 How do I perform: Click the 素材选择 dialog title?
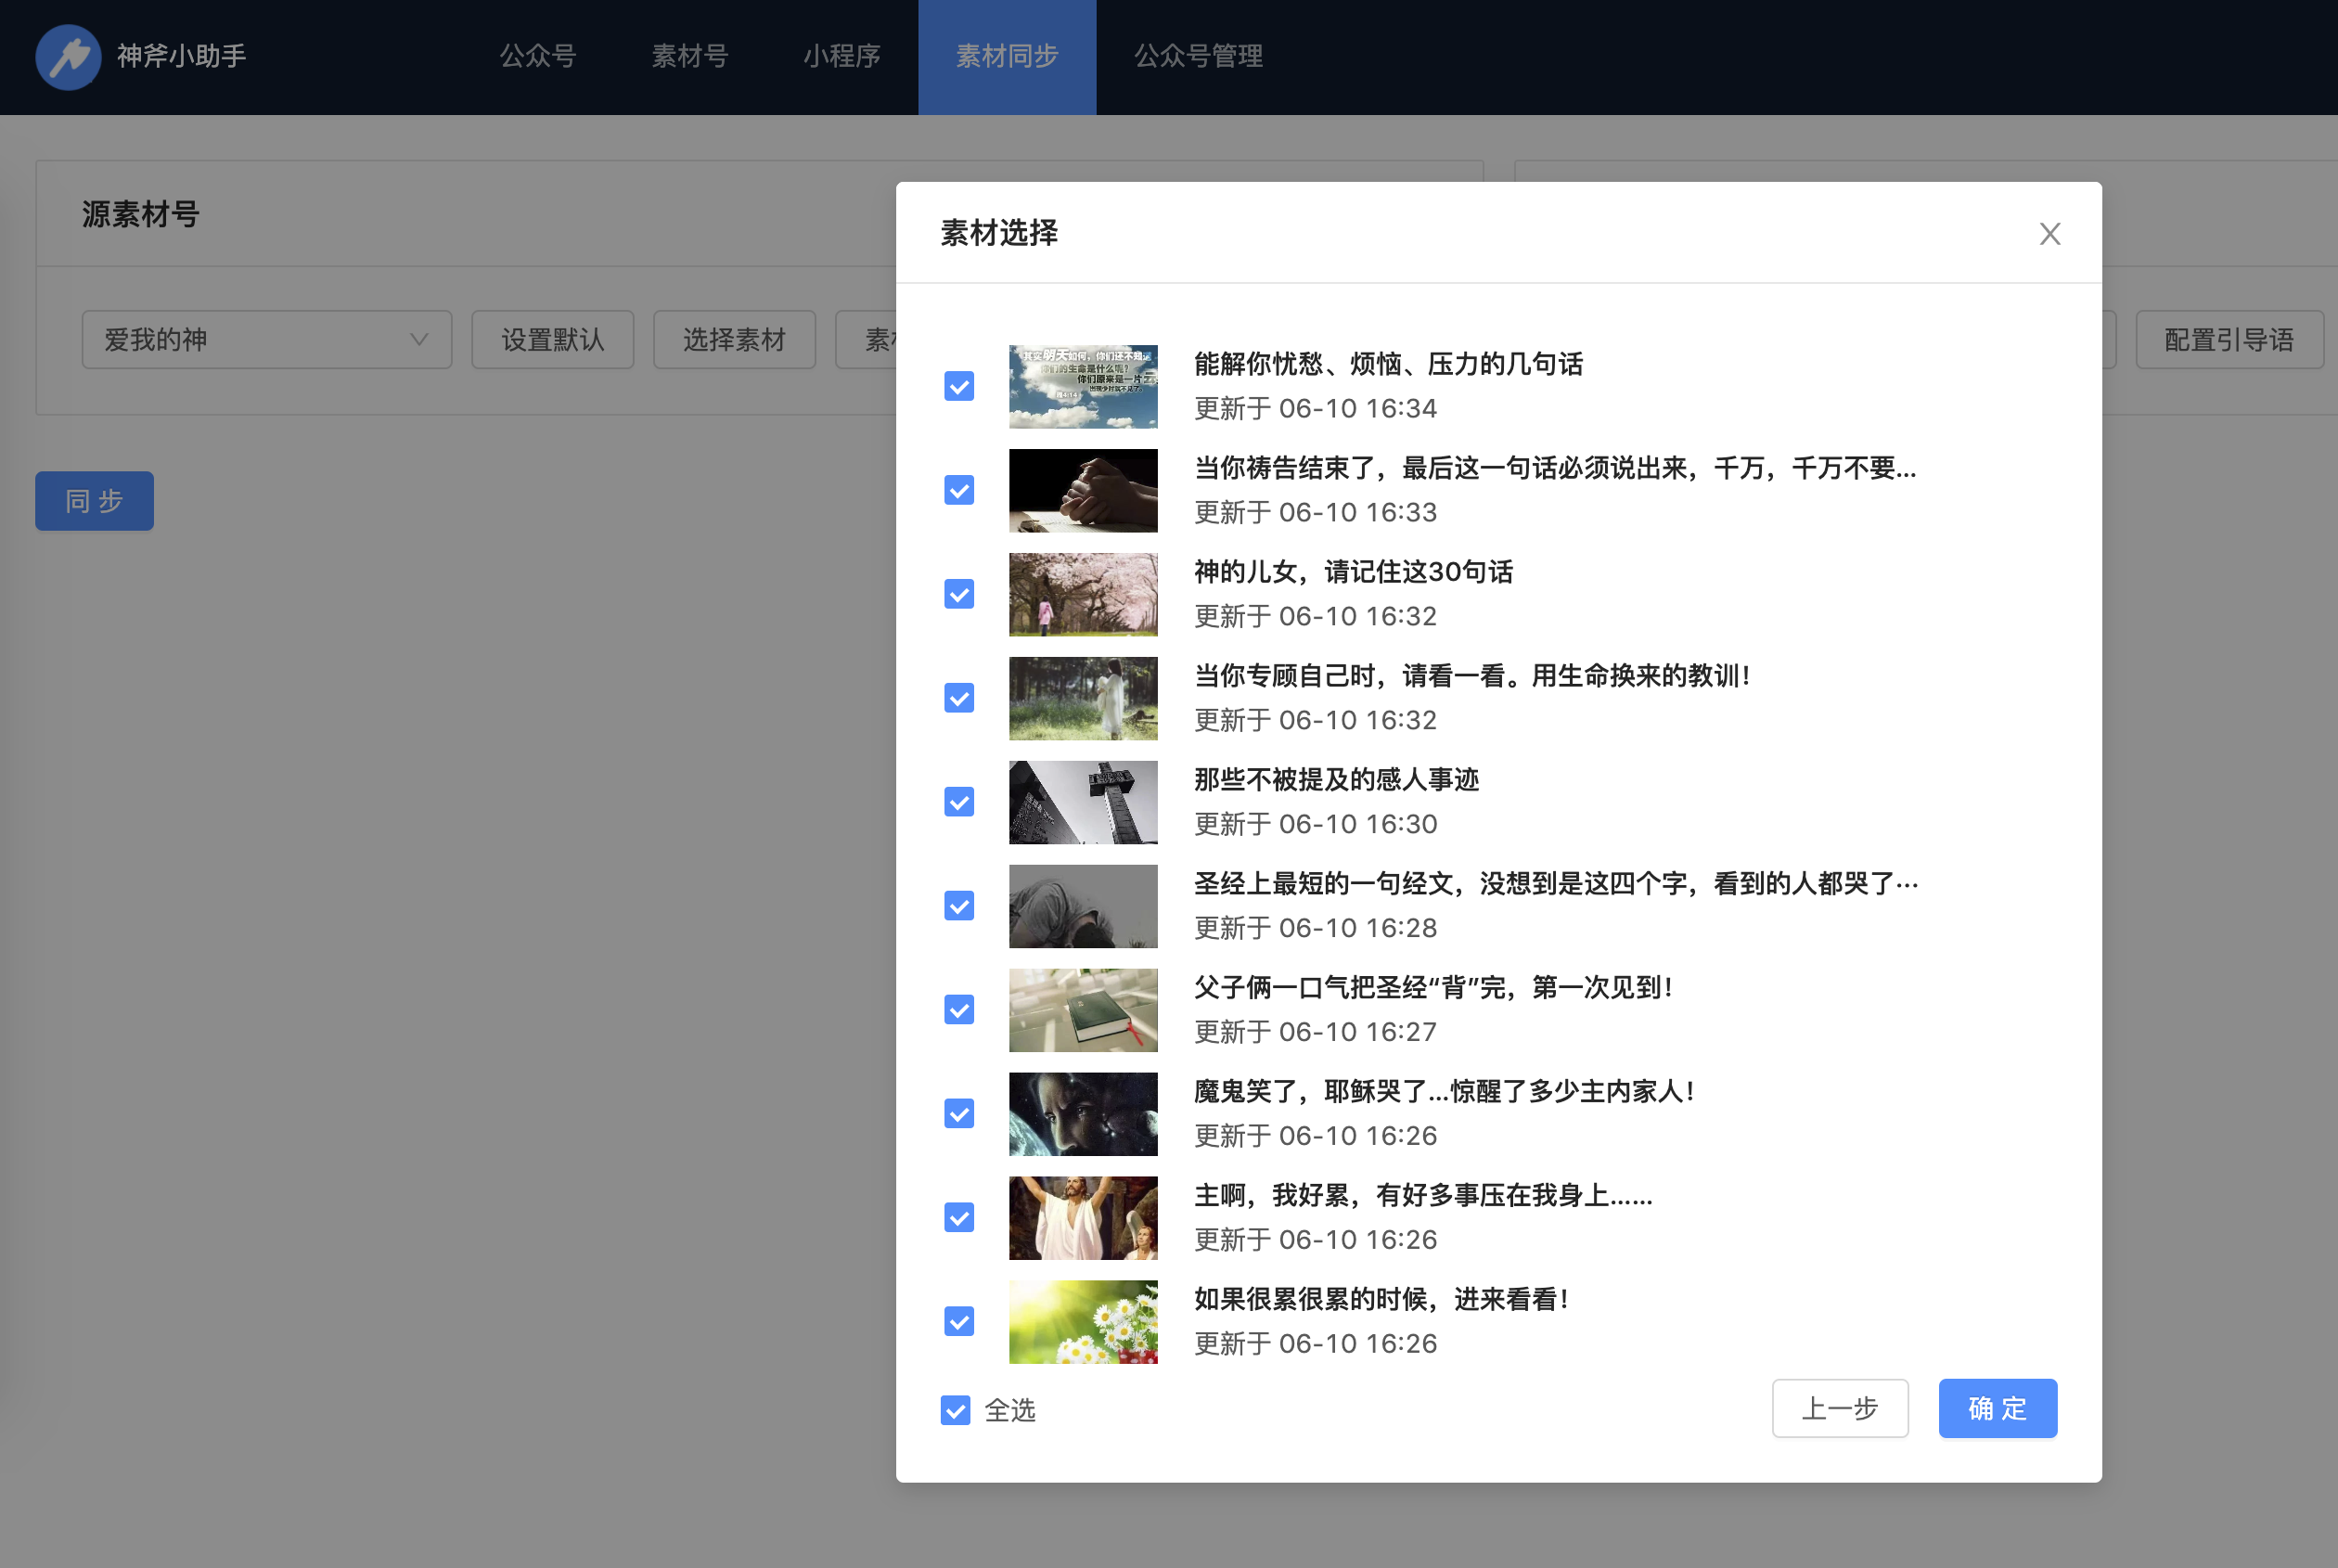[999, 234]
